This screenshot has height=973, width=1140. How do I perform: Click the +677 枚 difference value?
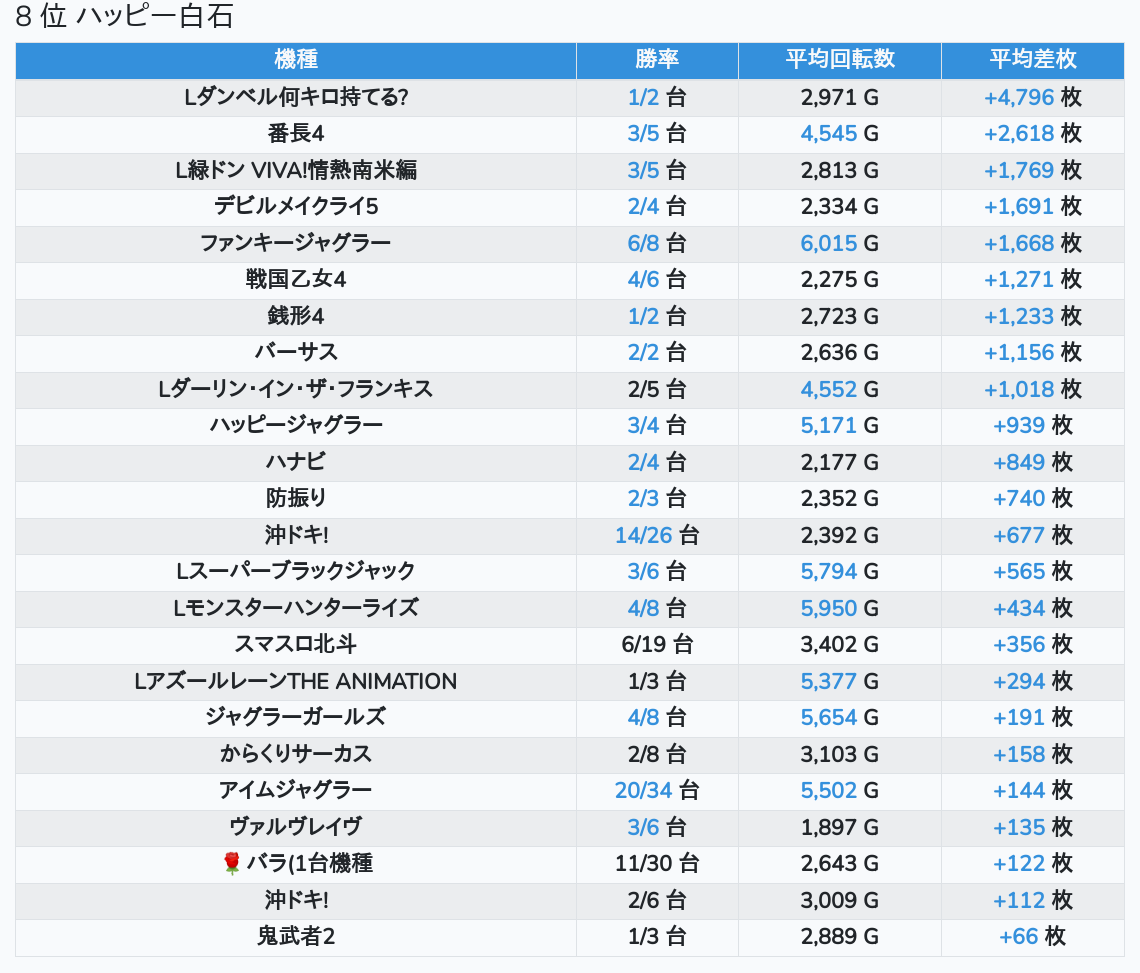(1032, 535)
